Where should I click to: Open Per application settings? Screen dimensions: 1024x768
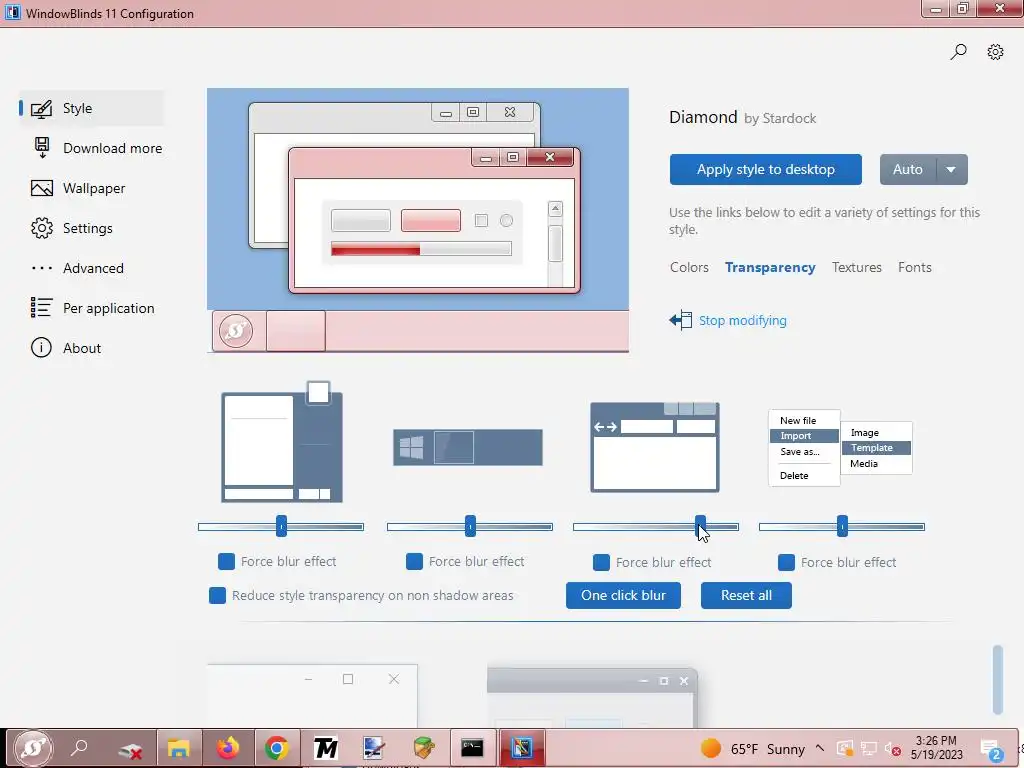pyautogui.click(x=93, y=308)
